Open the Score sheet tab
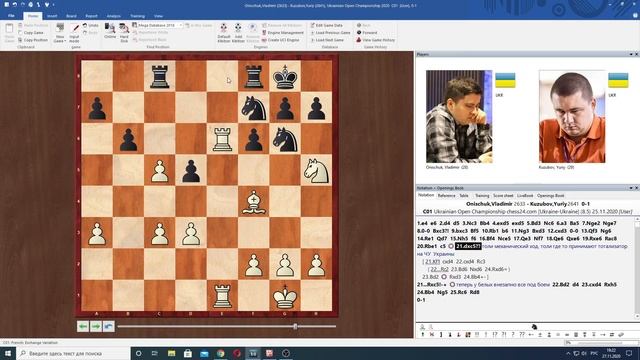Viewport: 640px width, 360px height. point(503,196)
